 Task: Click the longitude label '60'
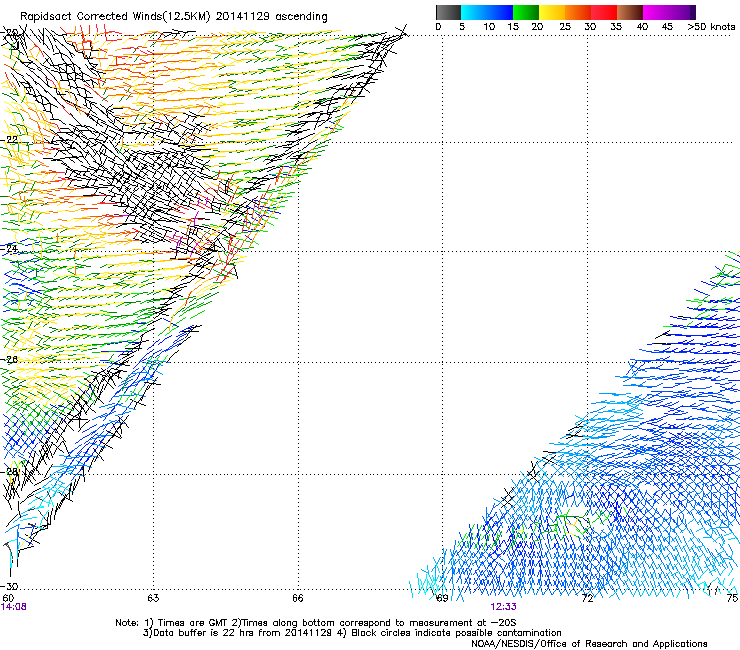click(8, 598)
